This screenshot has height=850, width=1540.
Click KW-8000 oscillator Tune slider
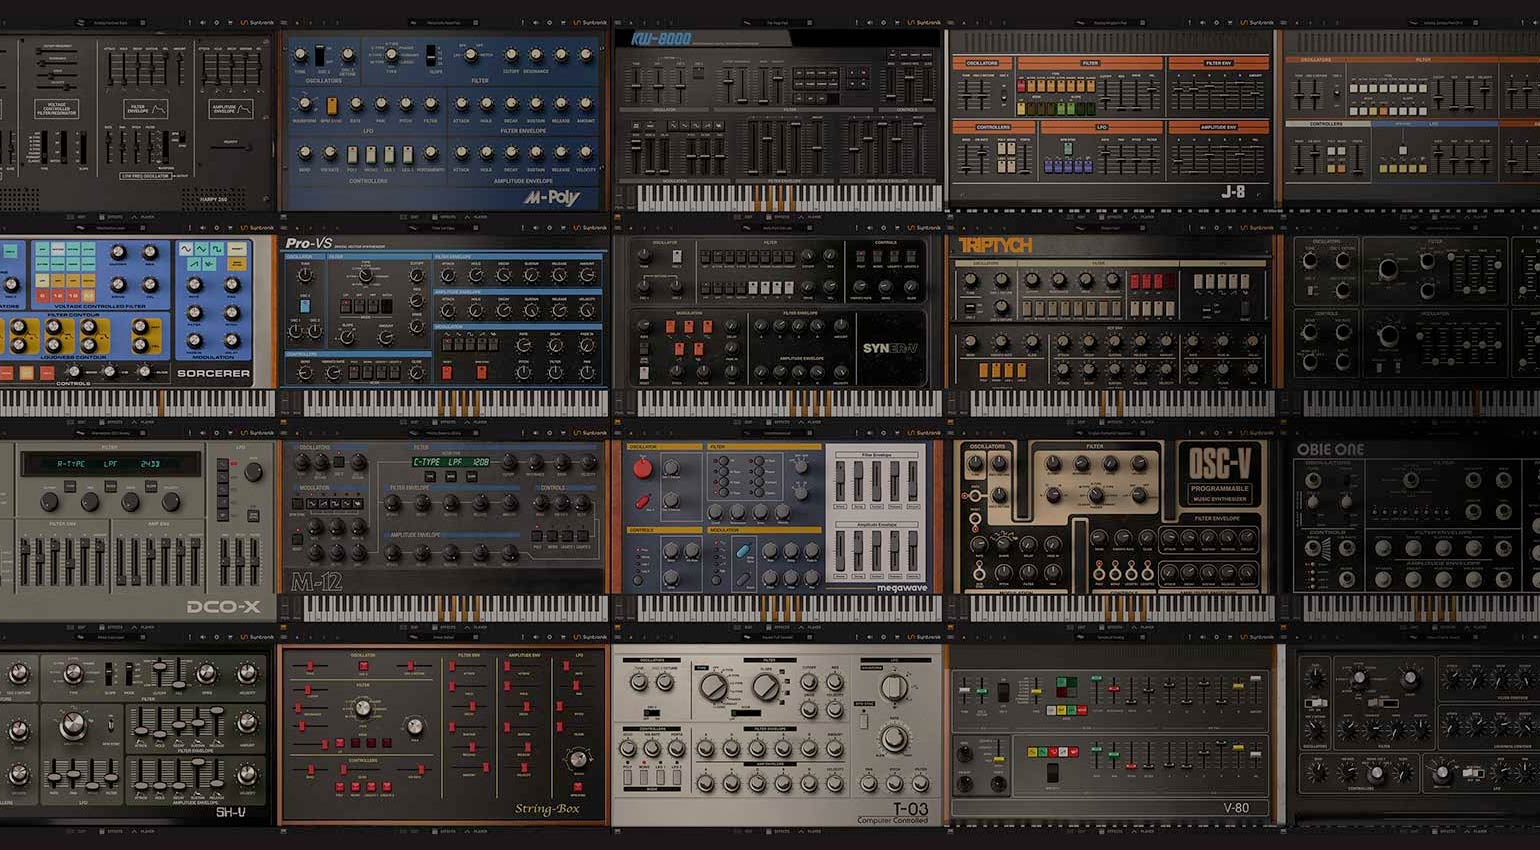636,86
